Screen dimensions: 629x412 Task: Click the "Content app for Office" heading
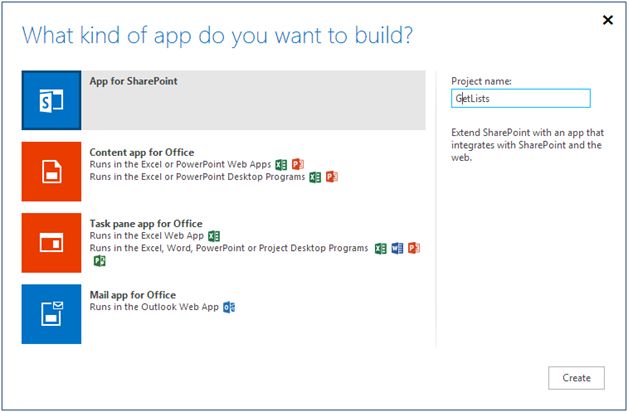tap(142, 152)
